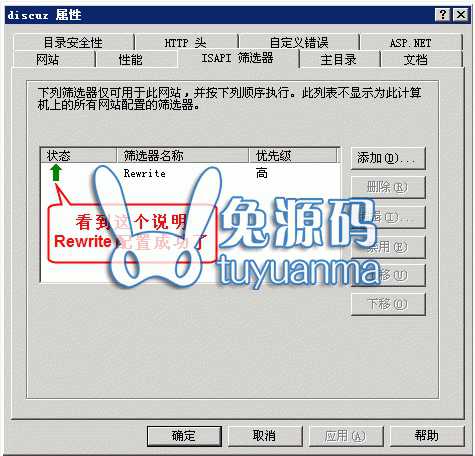Image resolution: width=475 pixels, height=456 pixels.
Task: Switch to the HTTP 头 tab
Action: 186,42
